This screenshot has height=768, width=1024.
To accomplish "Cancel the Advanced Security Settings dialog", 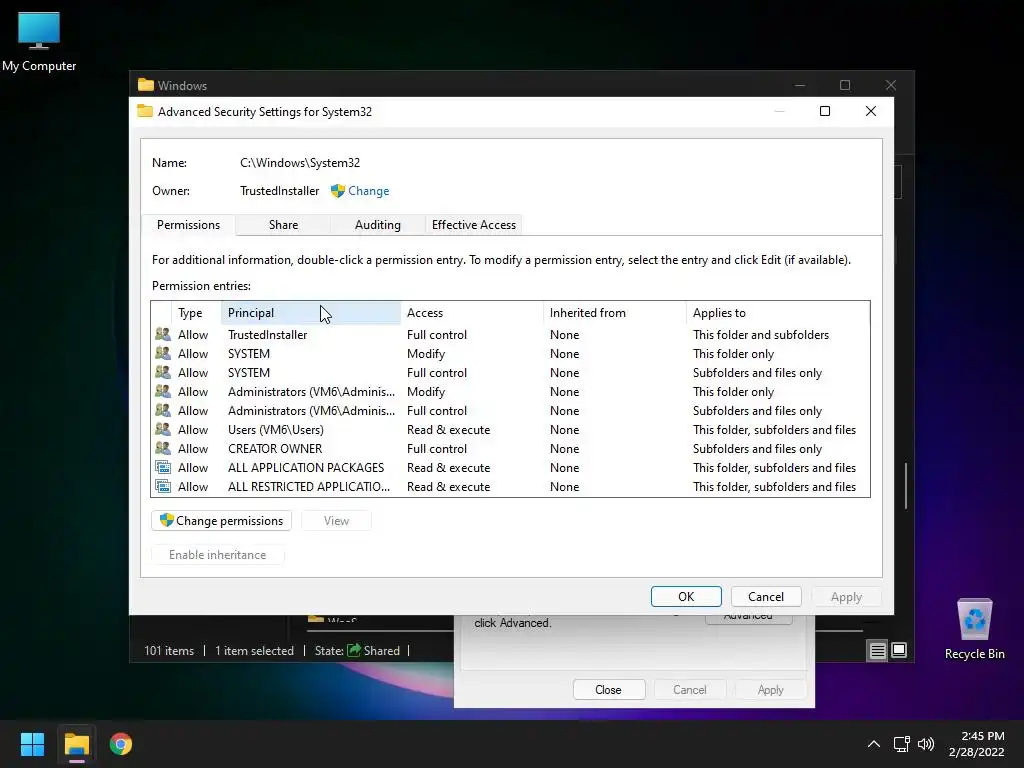I will click(x=765, y=596).
